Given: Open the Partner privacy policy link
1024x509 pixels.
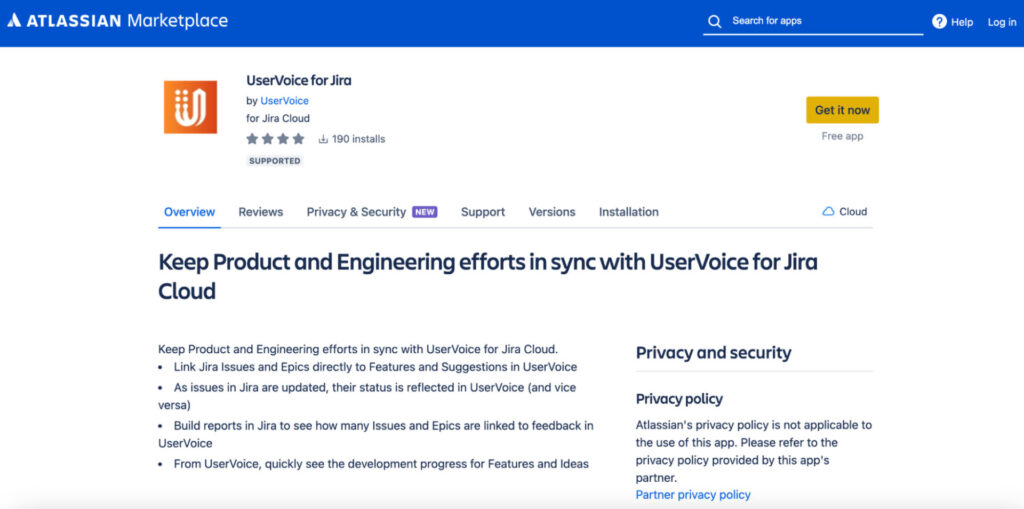Looking at the screenshot, I should [x=693, y=495].
